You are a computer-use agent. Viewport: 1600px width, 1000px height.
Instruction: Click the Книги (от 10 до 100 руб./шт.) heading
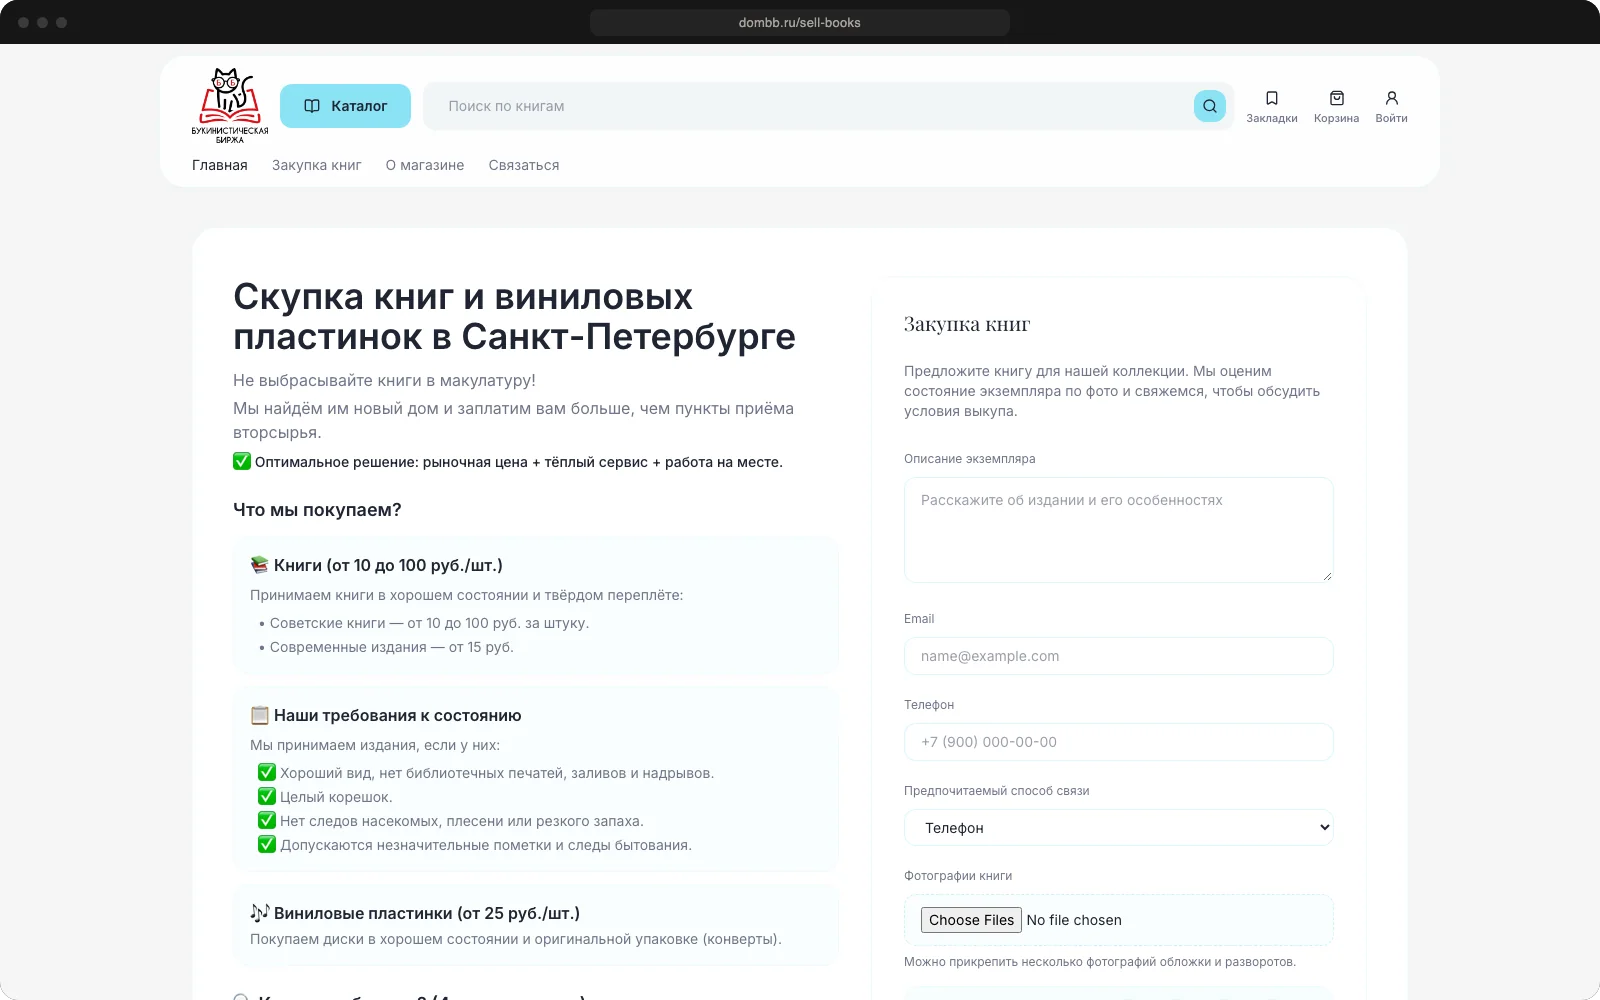pyautogui.click(x=388, y=565)
